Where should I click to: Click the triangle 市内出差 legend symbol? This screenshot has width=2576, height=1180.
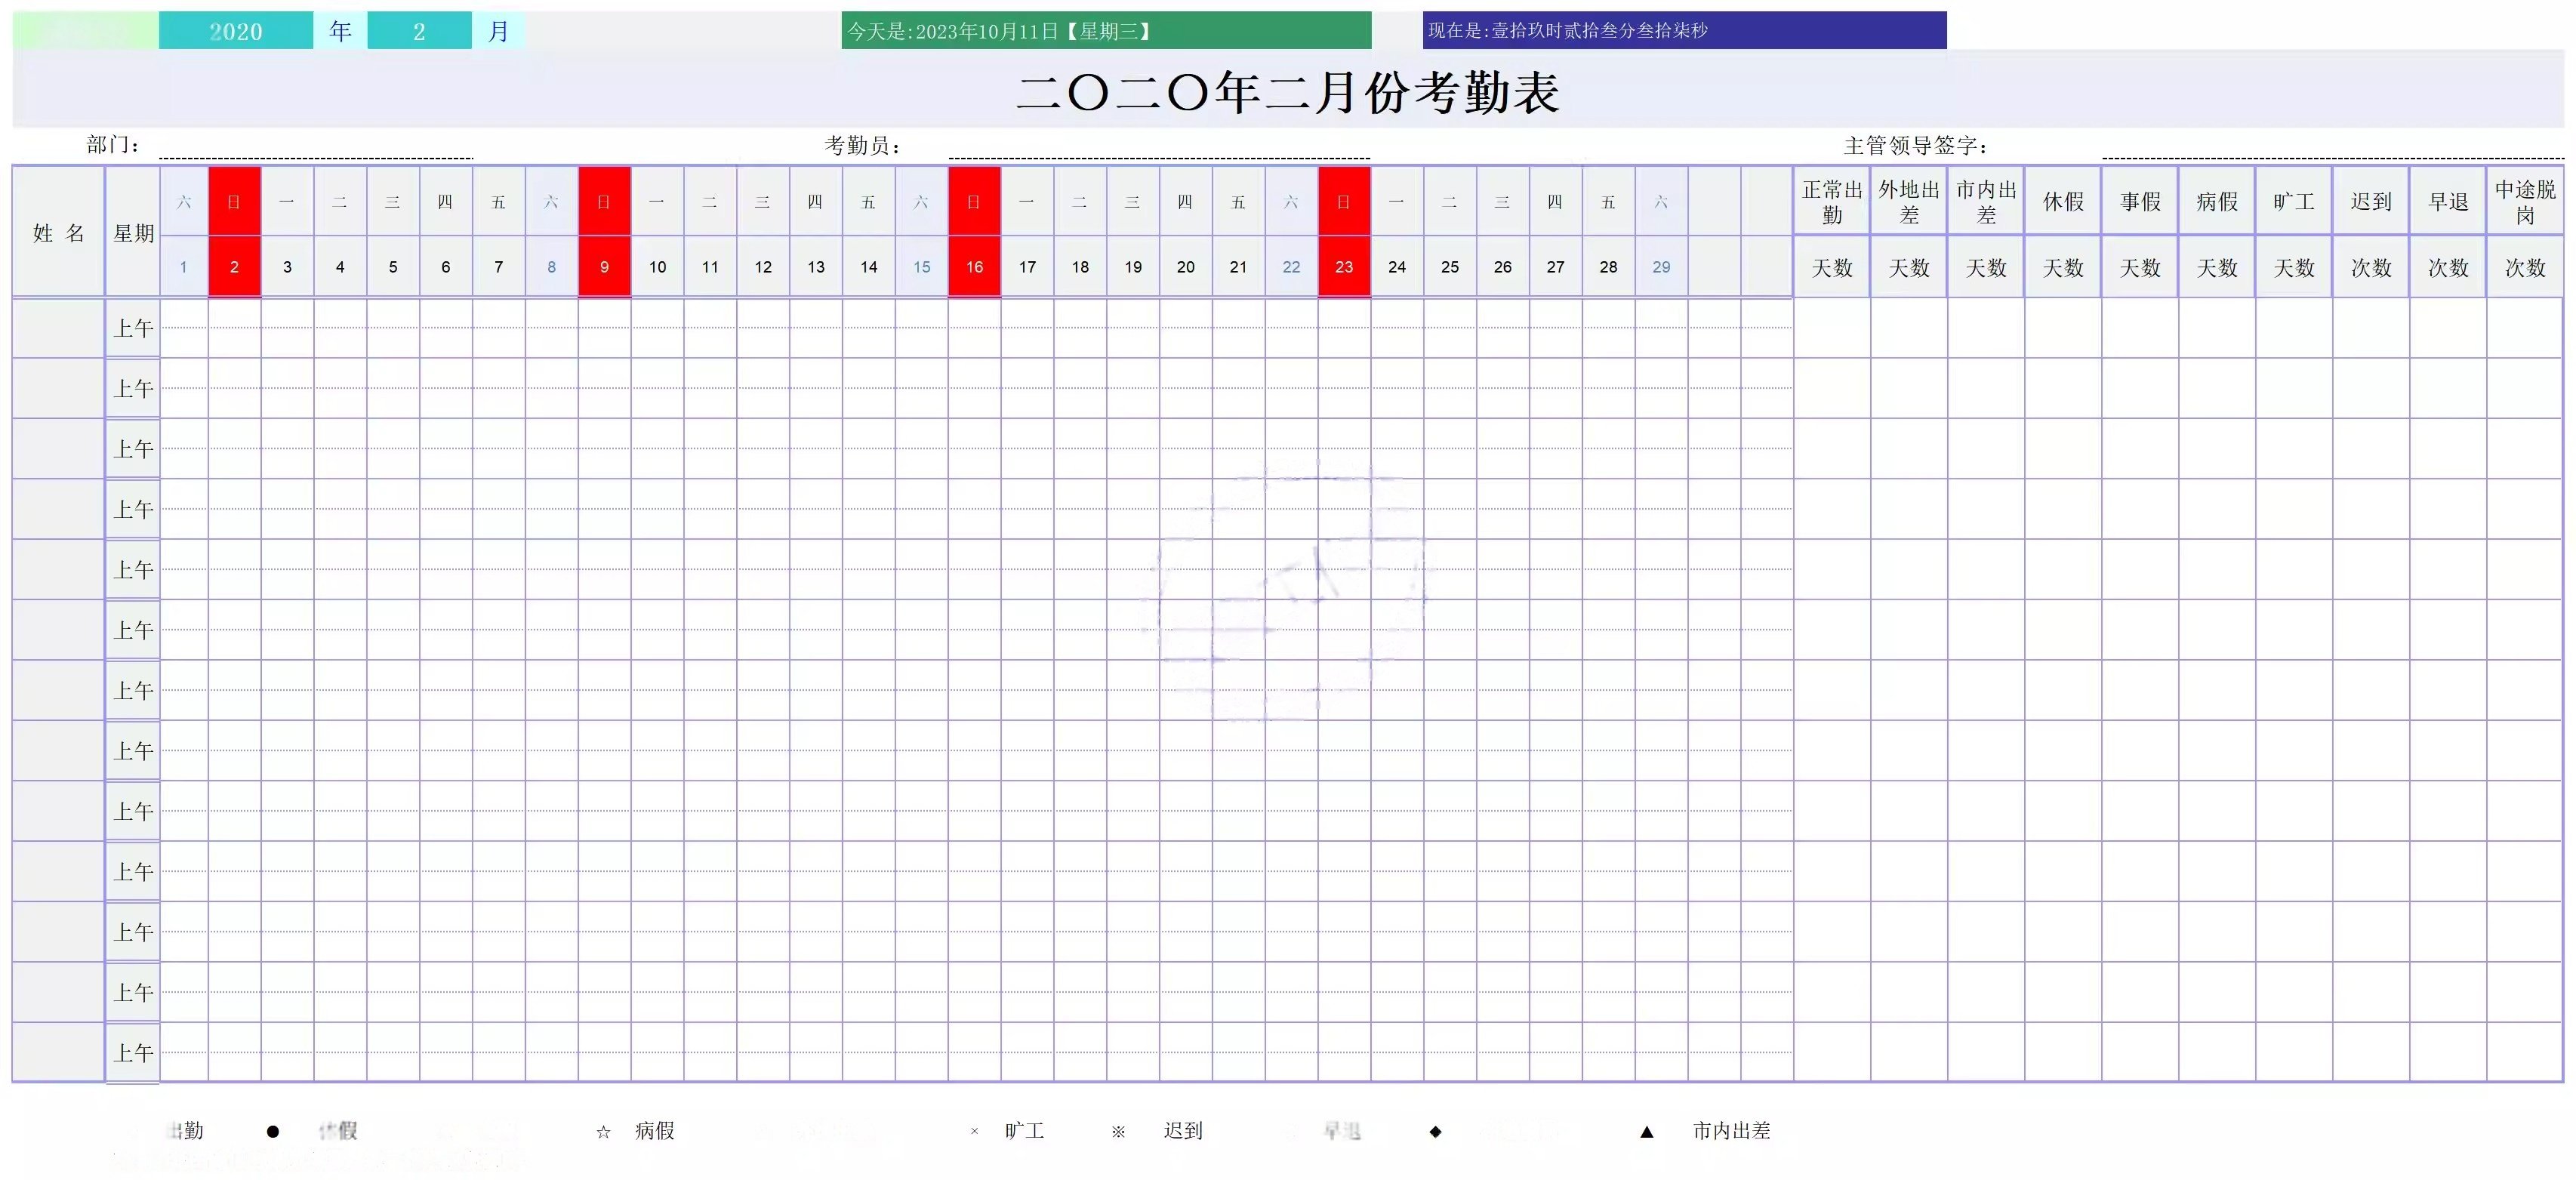pyautogui.click(x=1647, y=1132)
